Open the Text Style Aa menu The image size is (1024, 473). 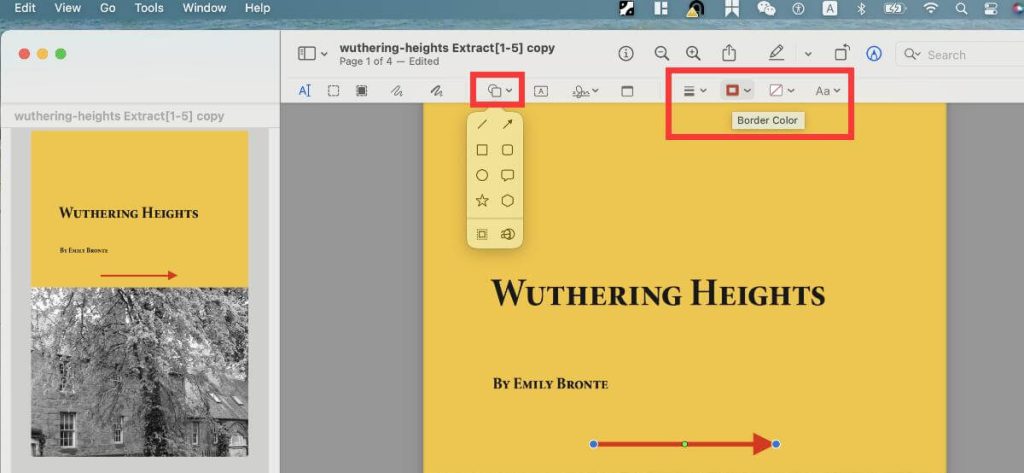pyautogui.click(x=827, y=91)
